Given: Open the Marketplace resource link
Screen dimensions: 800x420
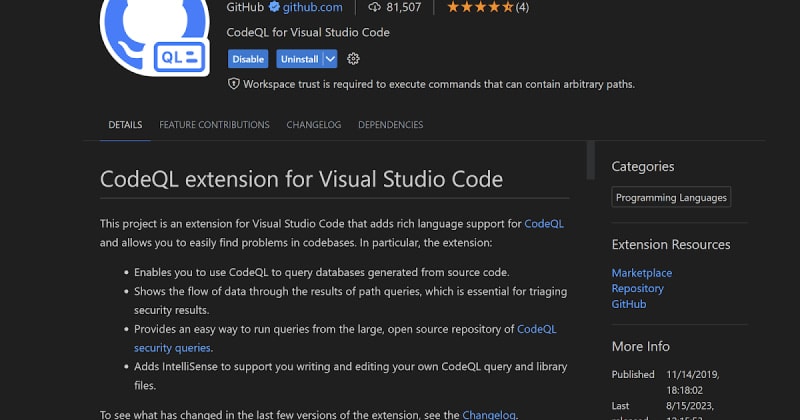Looking at the screenshot, I should 641,273.
